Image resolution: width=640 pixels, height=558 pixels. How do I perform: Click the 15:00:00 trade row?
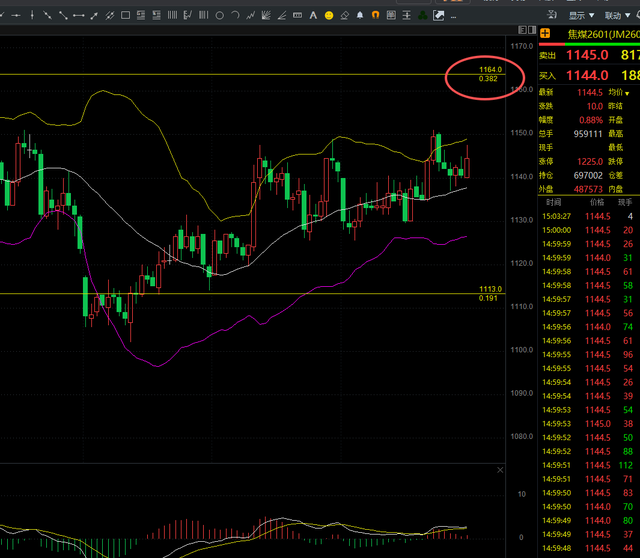tap(588, 230)
